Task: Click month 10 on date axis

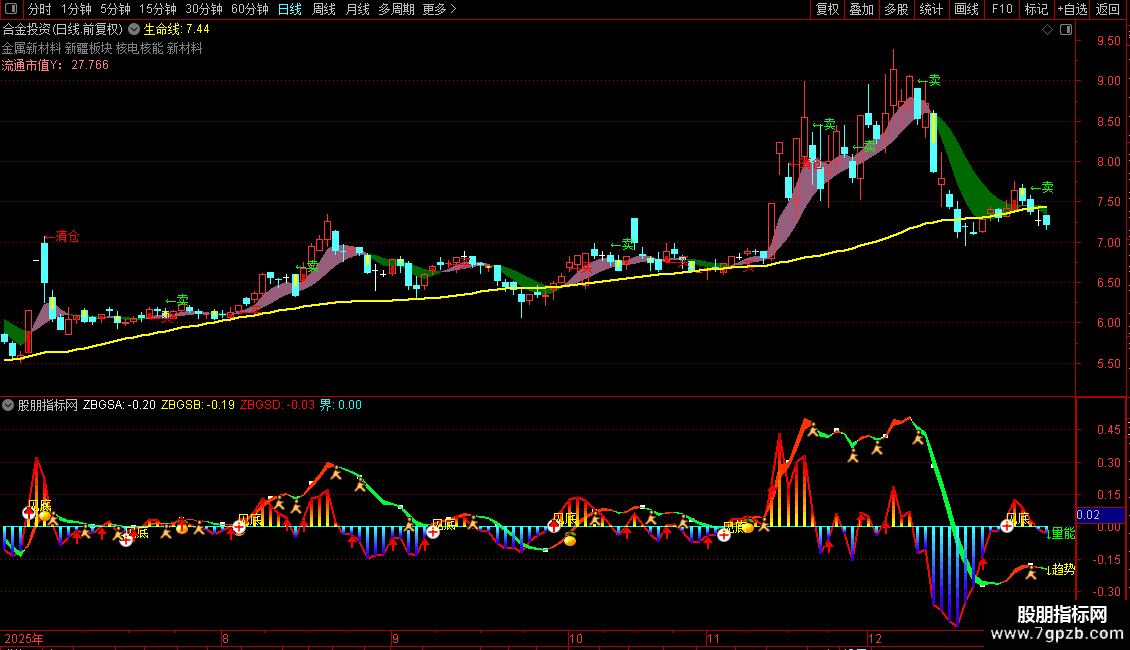Action: pos(575,638)
